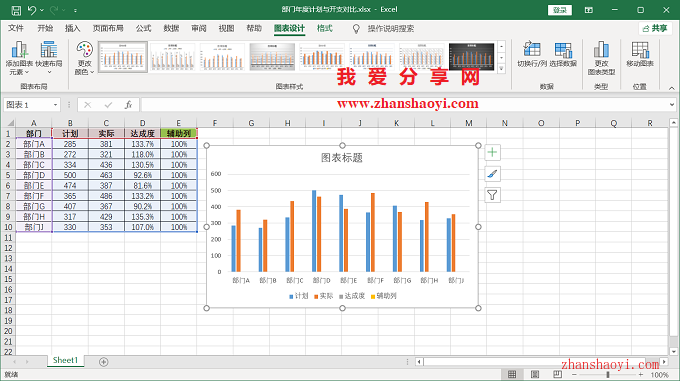The height and width of the screenshot is (381, 680).
Task: Click the Name Box showing 图表 1
Action: click(x=32, y=105)
